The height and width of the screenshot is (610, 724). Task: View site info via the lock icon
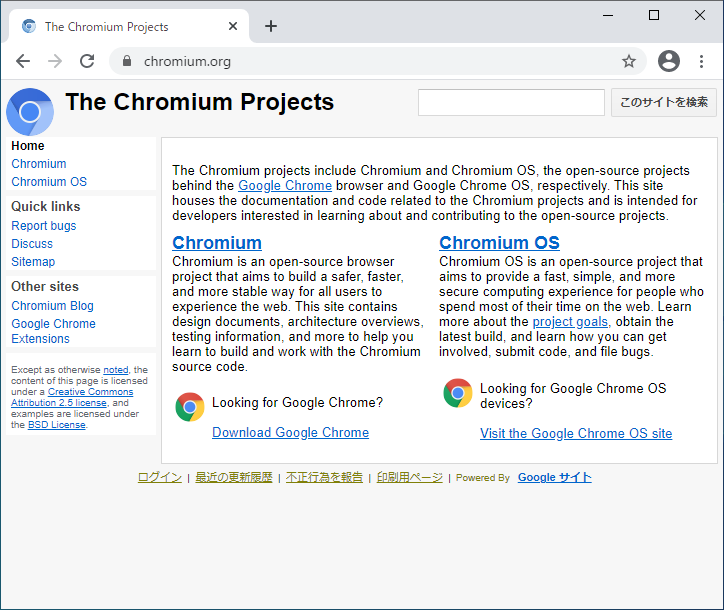tap(127, 61)
